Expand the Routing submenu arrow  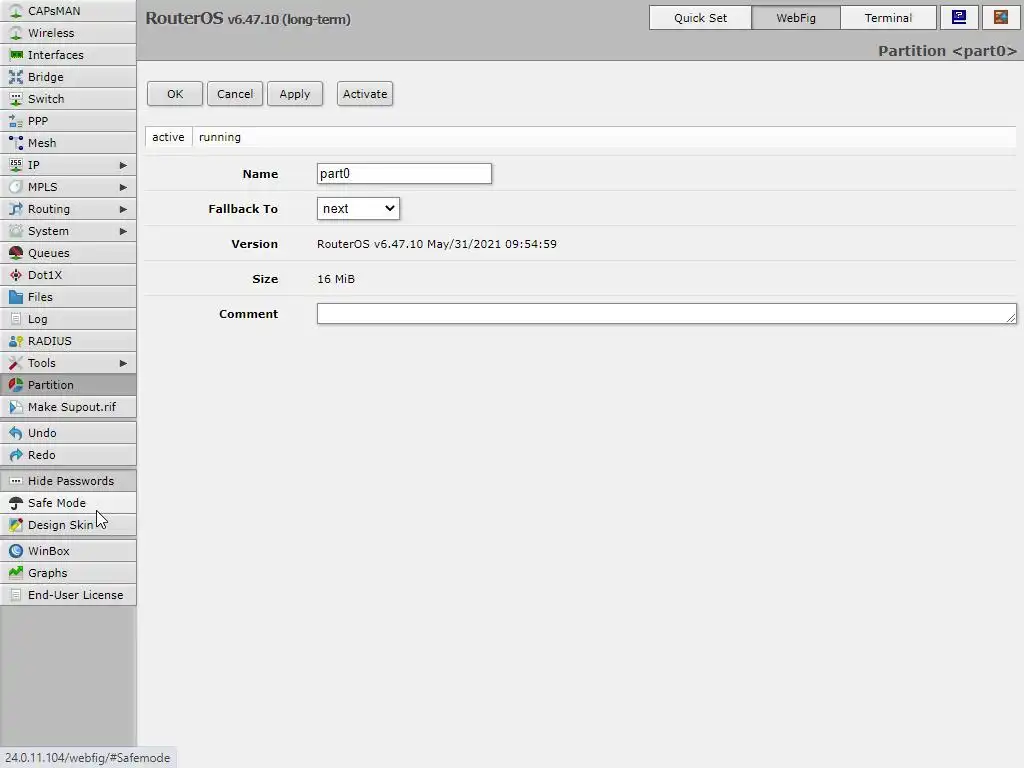coord(123,209)
